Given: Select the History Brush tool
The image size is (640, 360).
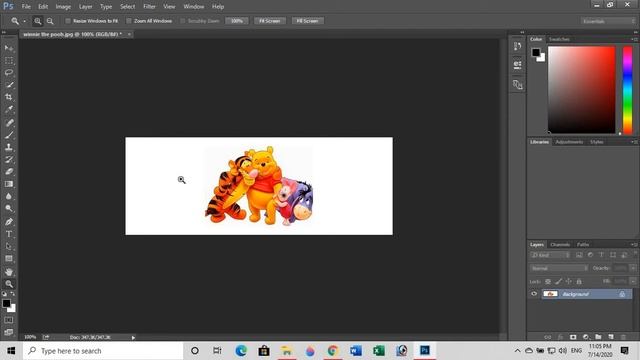Looking at the screenshot, I should pyautogui.click(x=9, y=159).
